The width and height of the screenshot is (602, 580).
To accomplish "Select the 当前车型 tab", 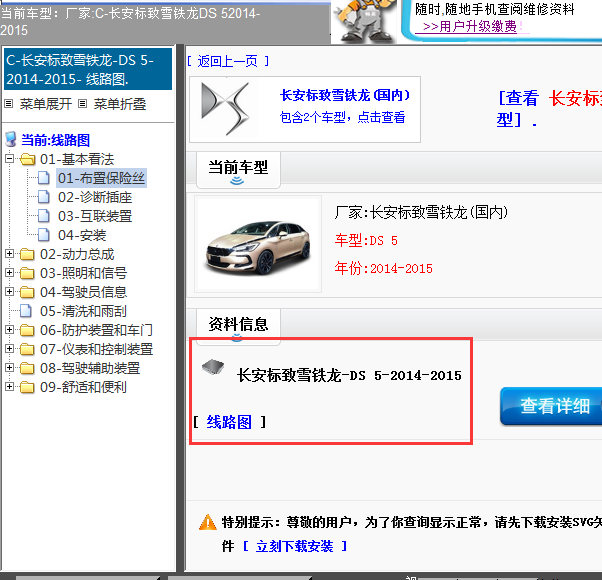I will [238, 169].
